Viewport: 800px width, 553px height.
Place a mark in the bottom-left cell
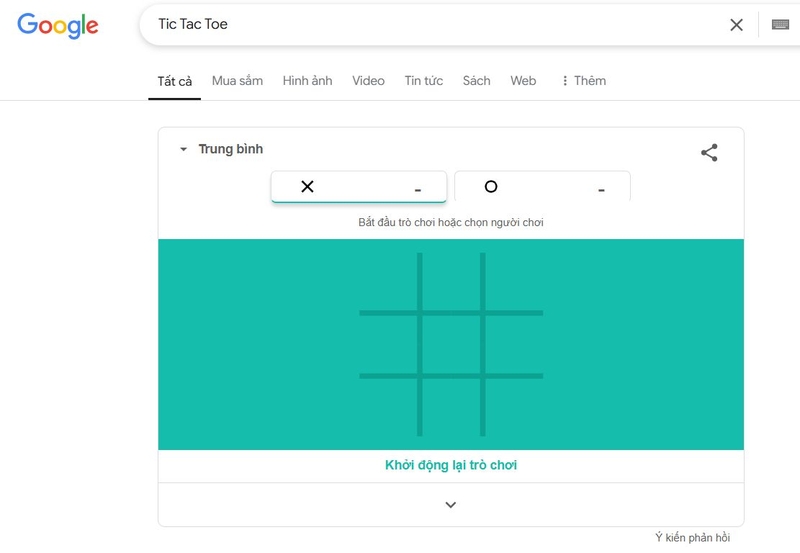point(388,407)
